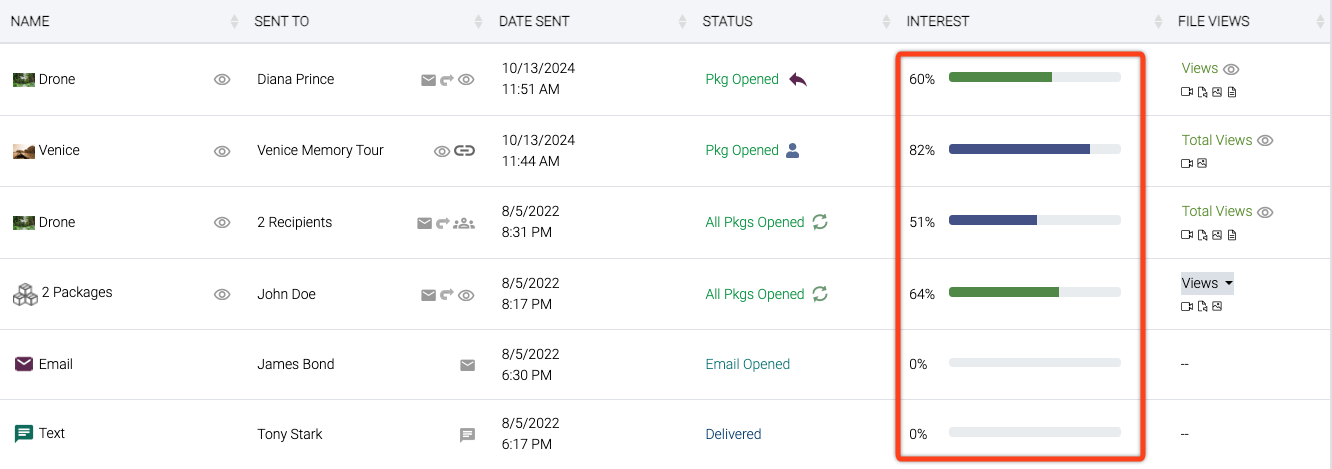Toggle eye icon next to first Drone name
This screenshot has width=1332, height=469.
tap(222, 80)
